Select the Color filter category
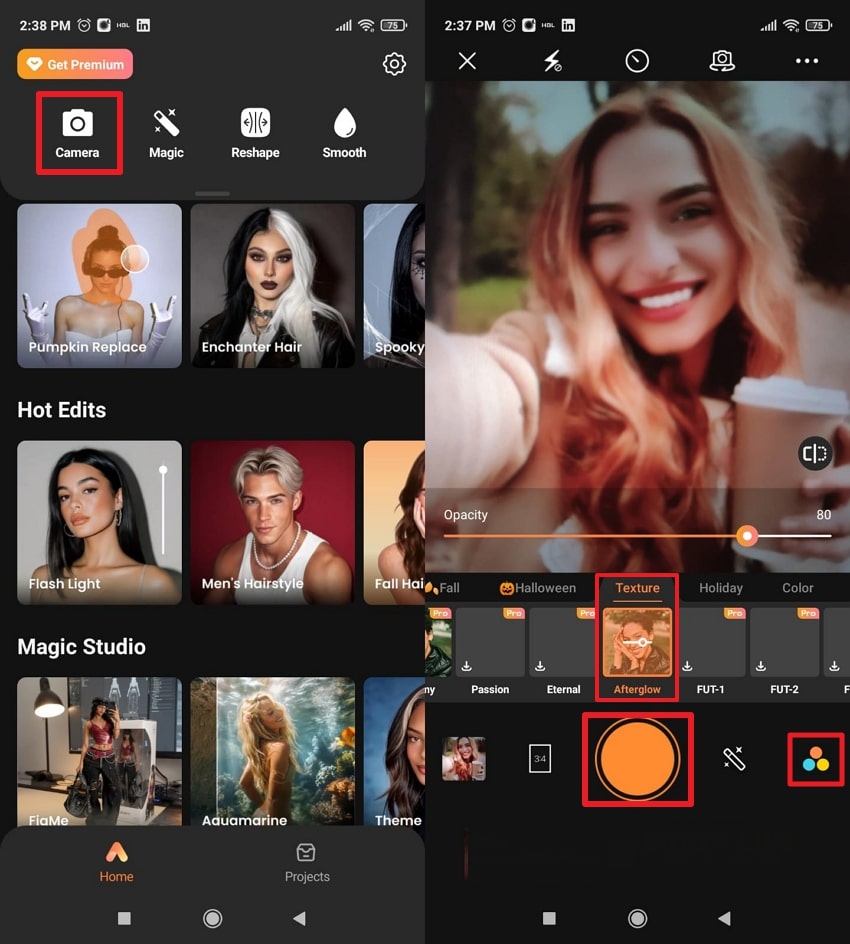The height and width of the screenshot is (944, 850). click(x=798, y=588)
